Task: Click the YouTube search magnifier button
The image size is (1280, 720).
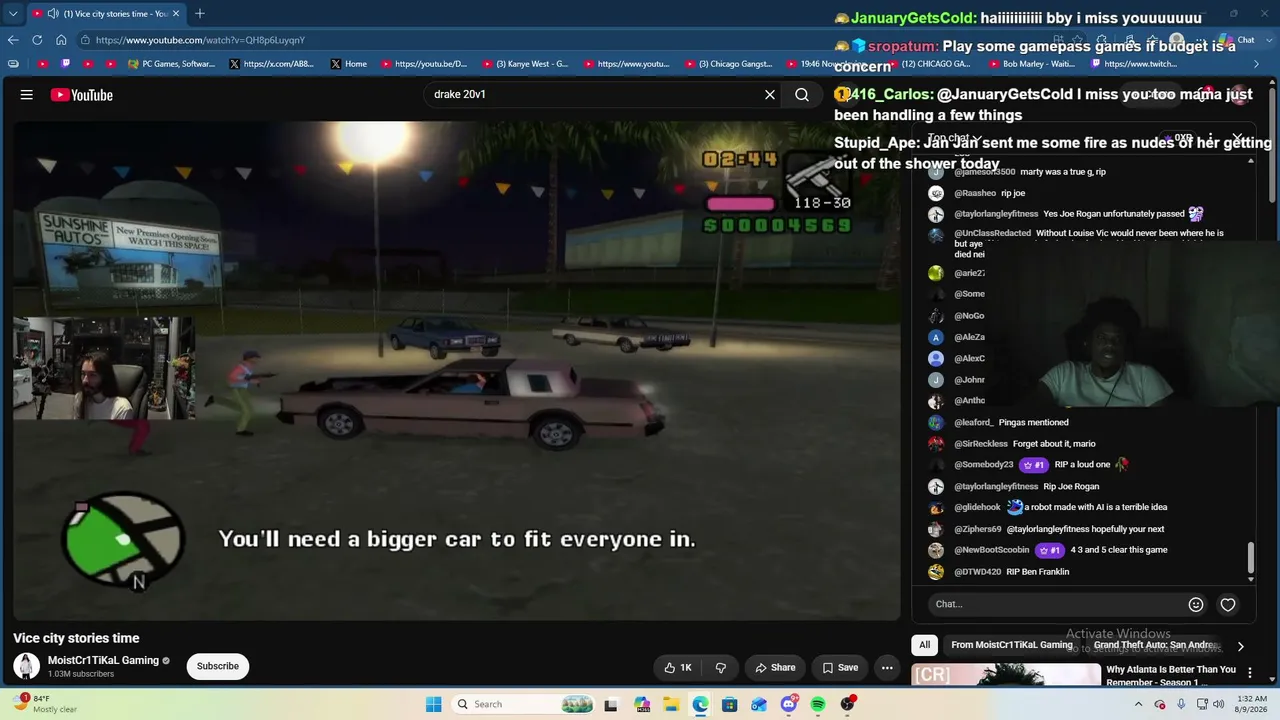Action: [802, 95]
